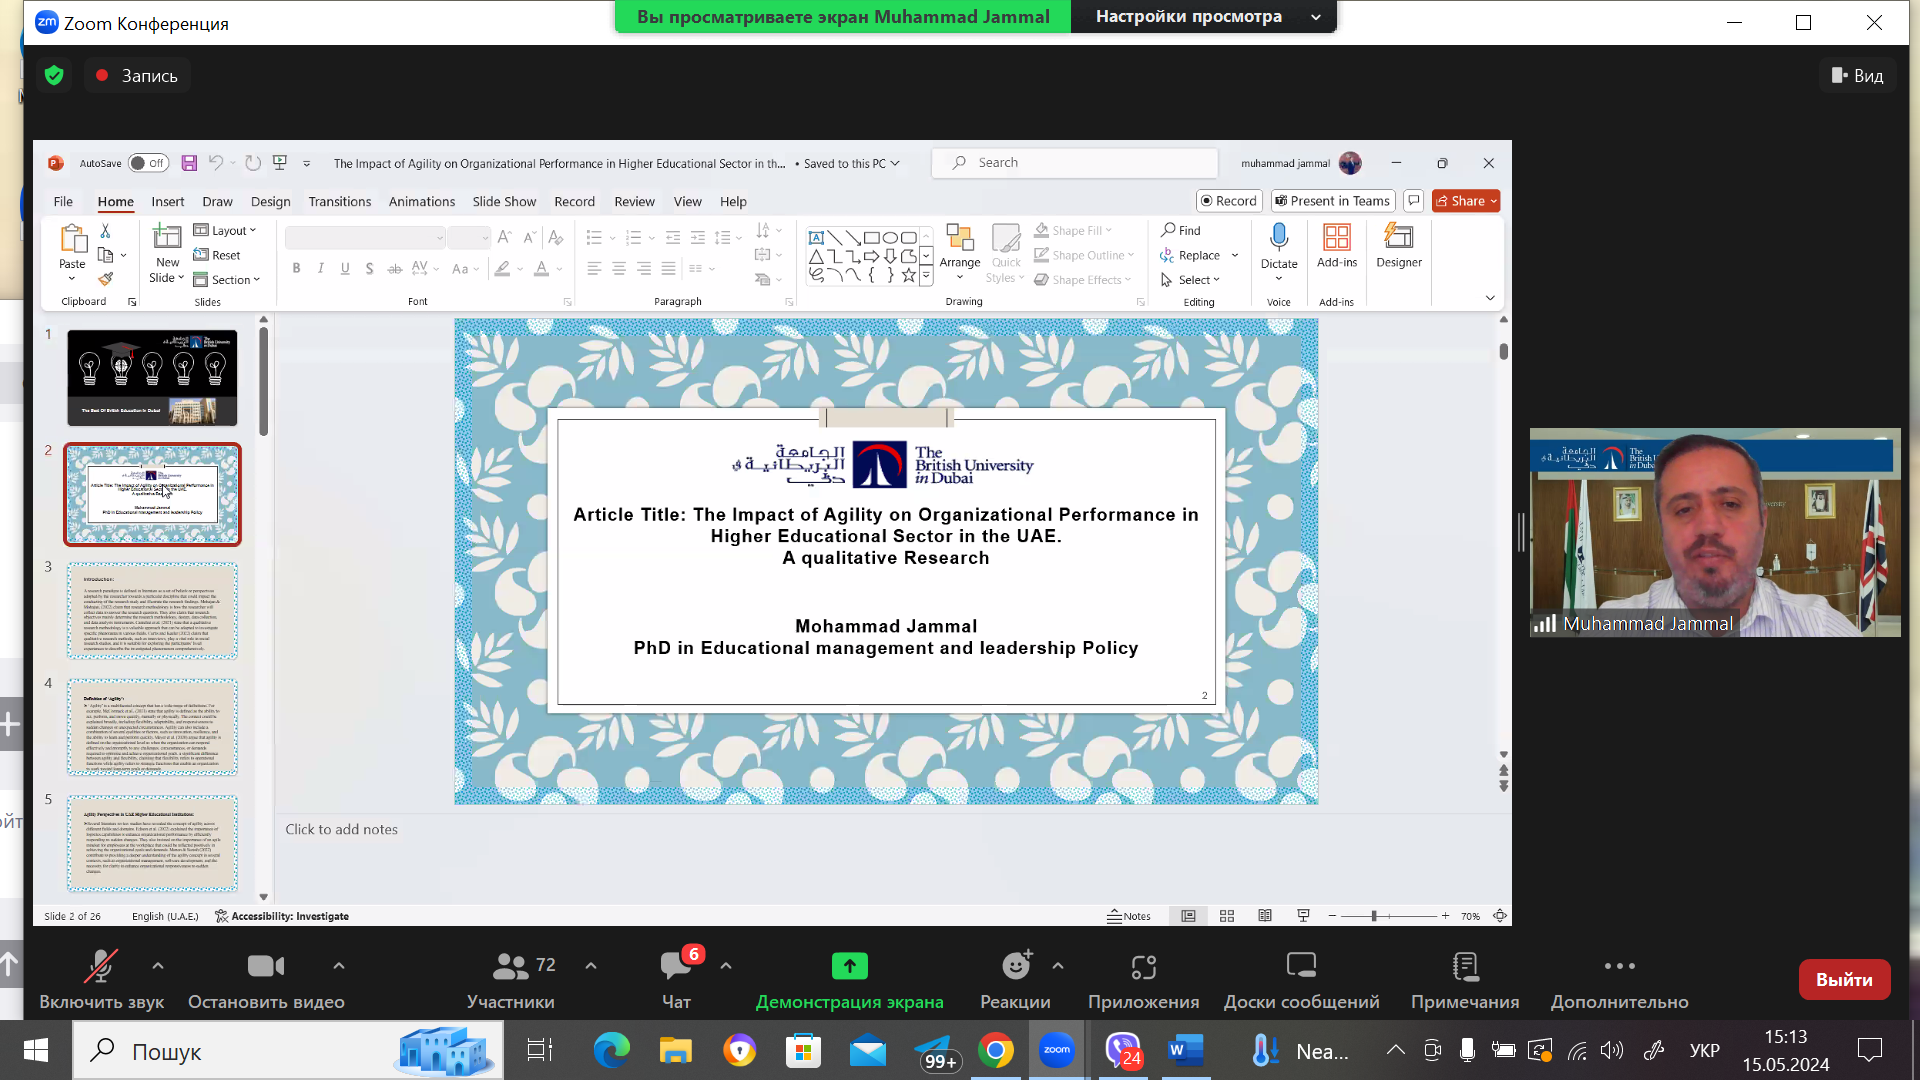Adjust the PowerPoint zoom slider

click(x=1374, y=916)
